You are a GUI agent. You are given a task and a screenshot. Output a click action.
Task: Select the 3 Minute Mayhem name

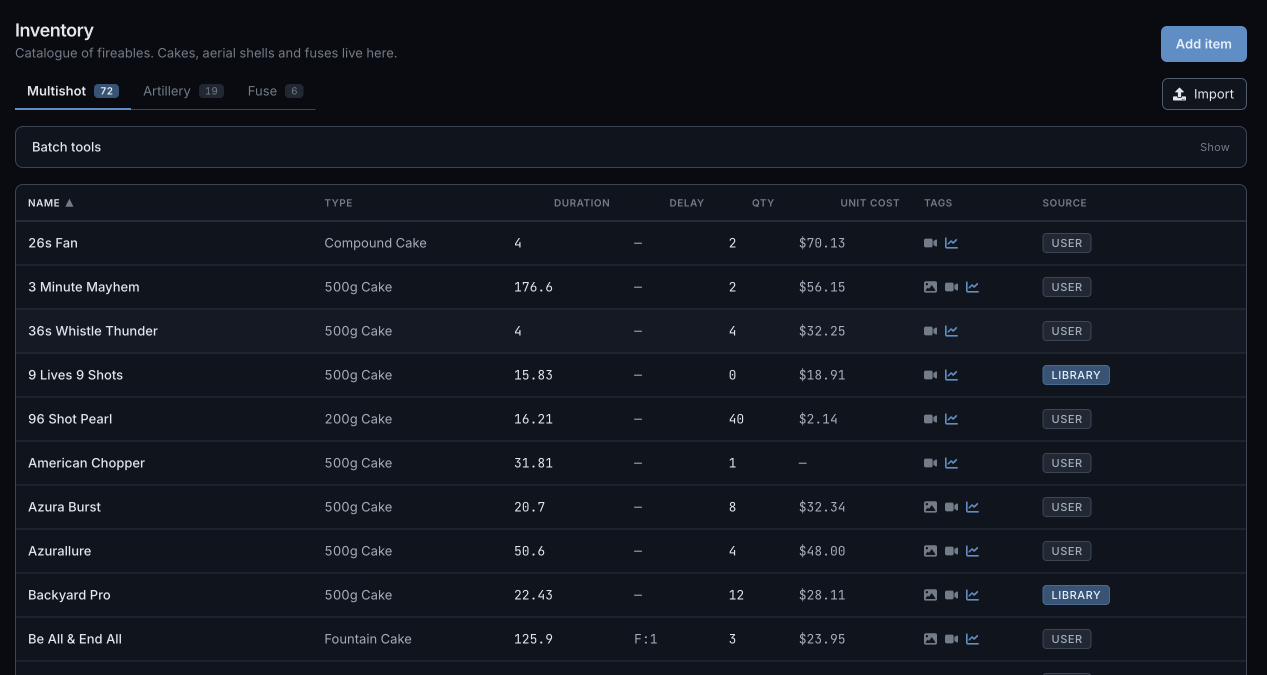pos(84,287)
